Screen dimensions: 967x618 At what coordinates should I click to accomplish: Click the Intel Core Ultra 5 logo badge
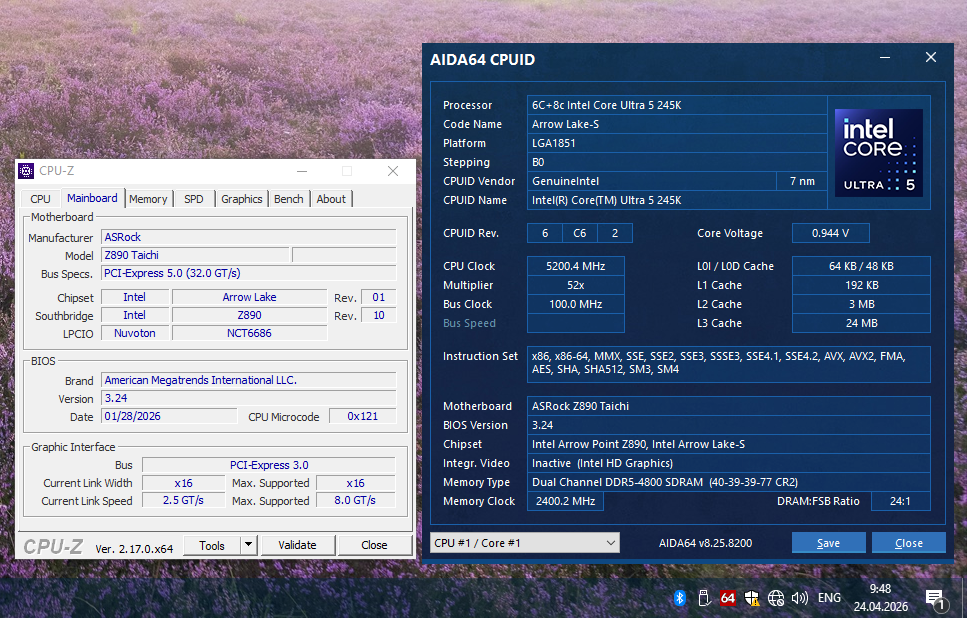878,153
